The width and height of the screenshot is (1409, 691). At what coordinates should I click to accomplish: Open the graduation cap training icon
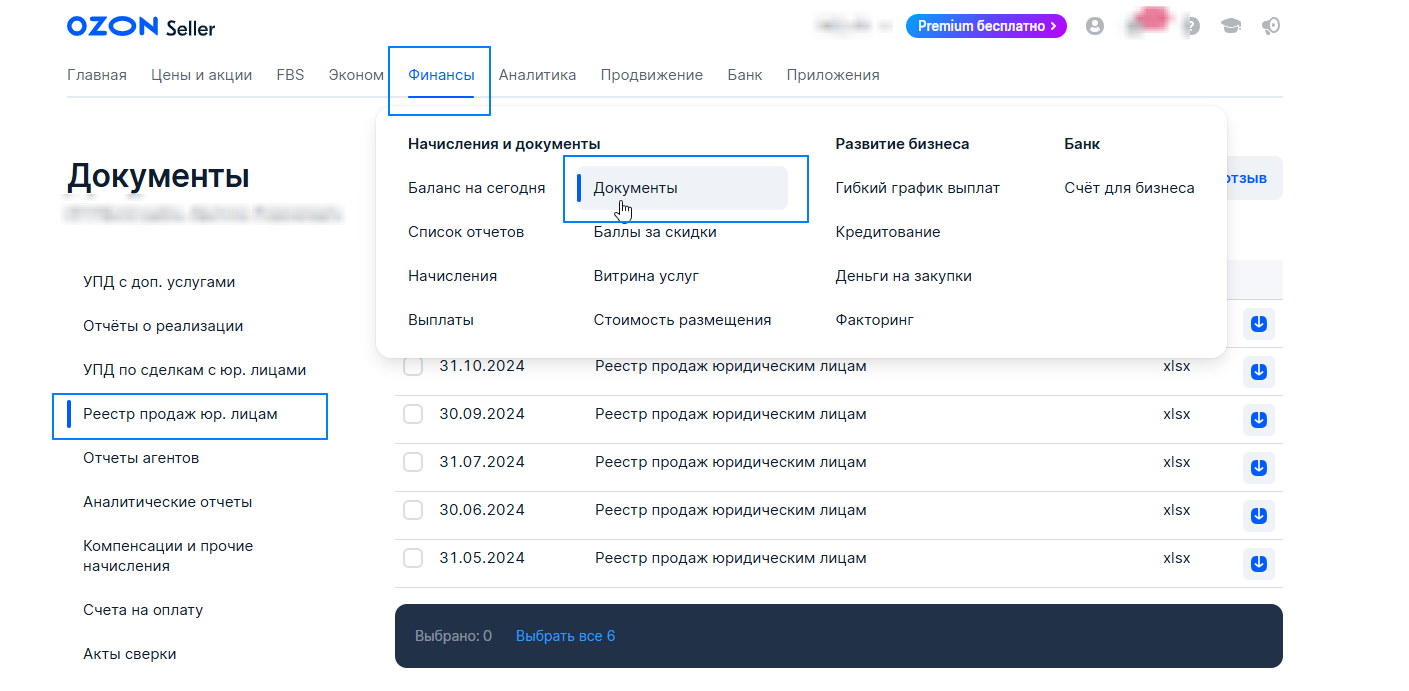coord(1231,27)
